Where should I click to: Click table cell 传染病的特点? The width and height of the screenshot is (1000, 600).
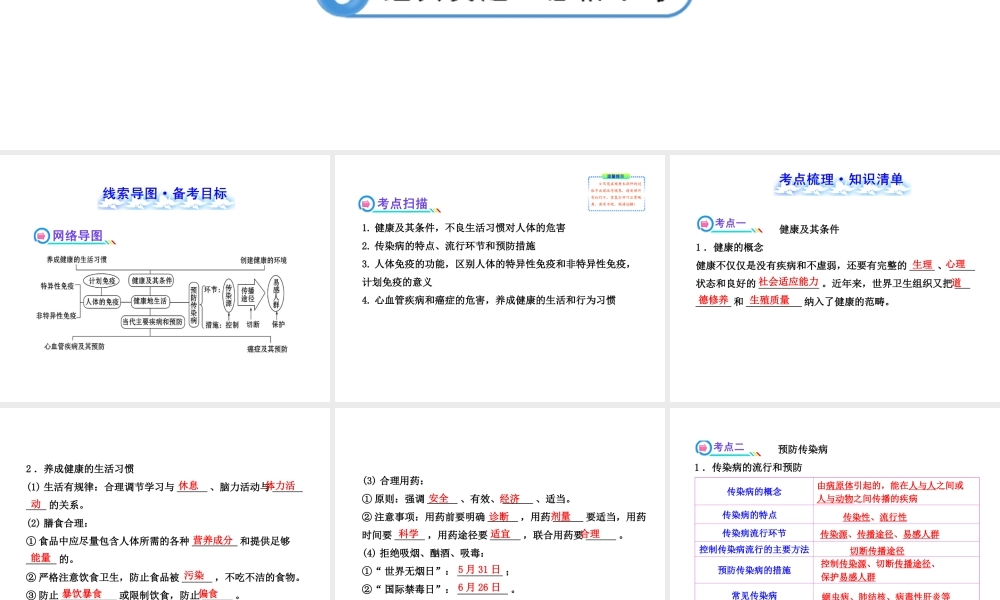(754, 515)
